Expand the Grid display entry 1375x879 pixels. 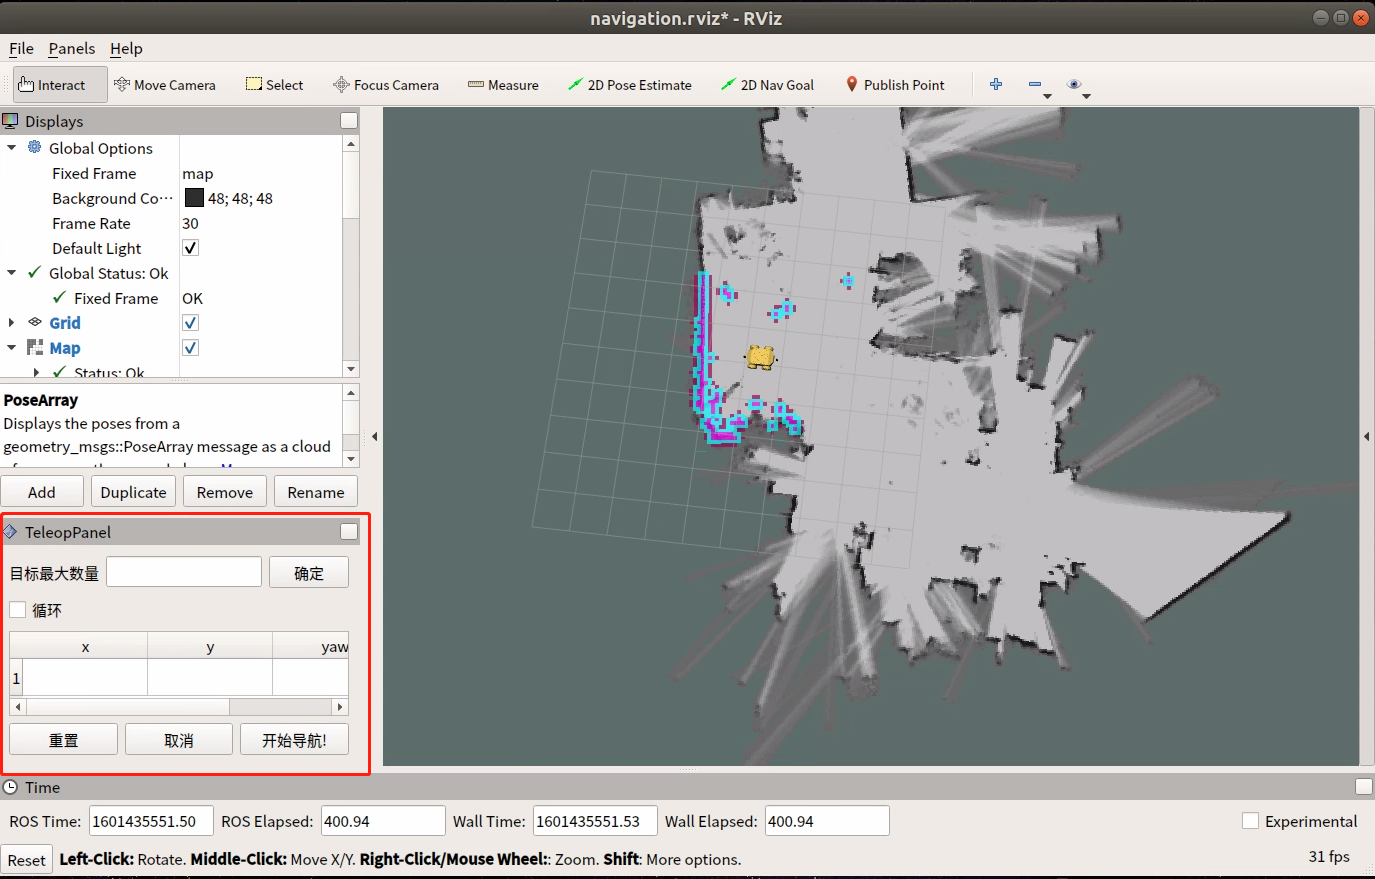[x=12, y=323]
